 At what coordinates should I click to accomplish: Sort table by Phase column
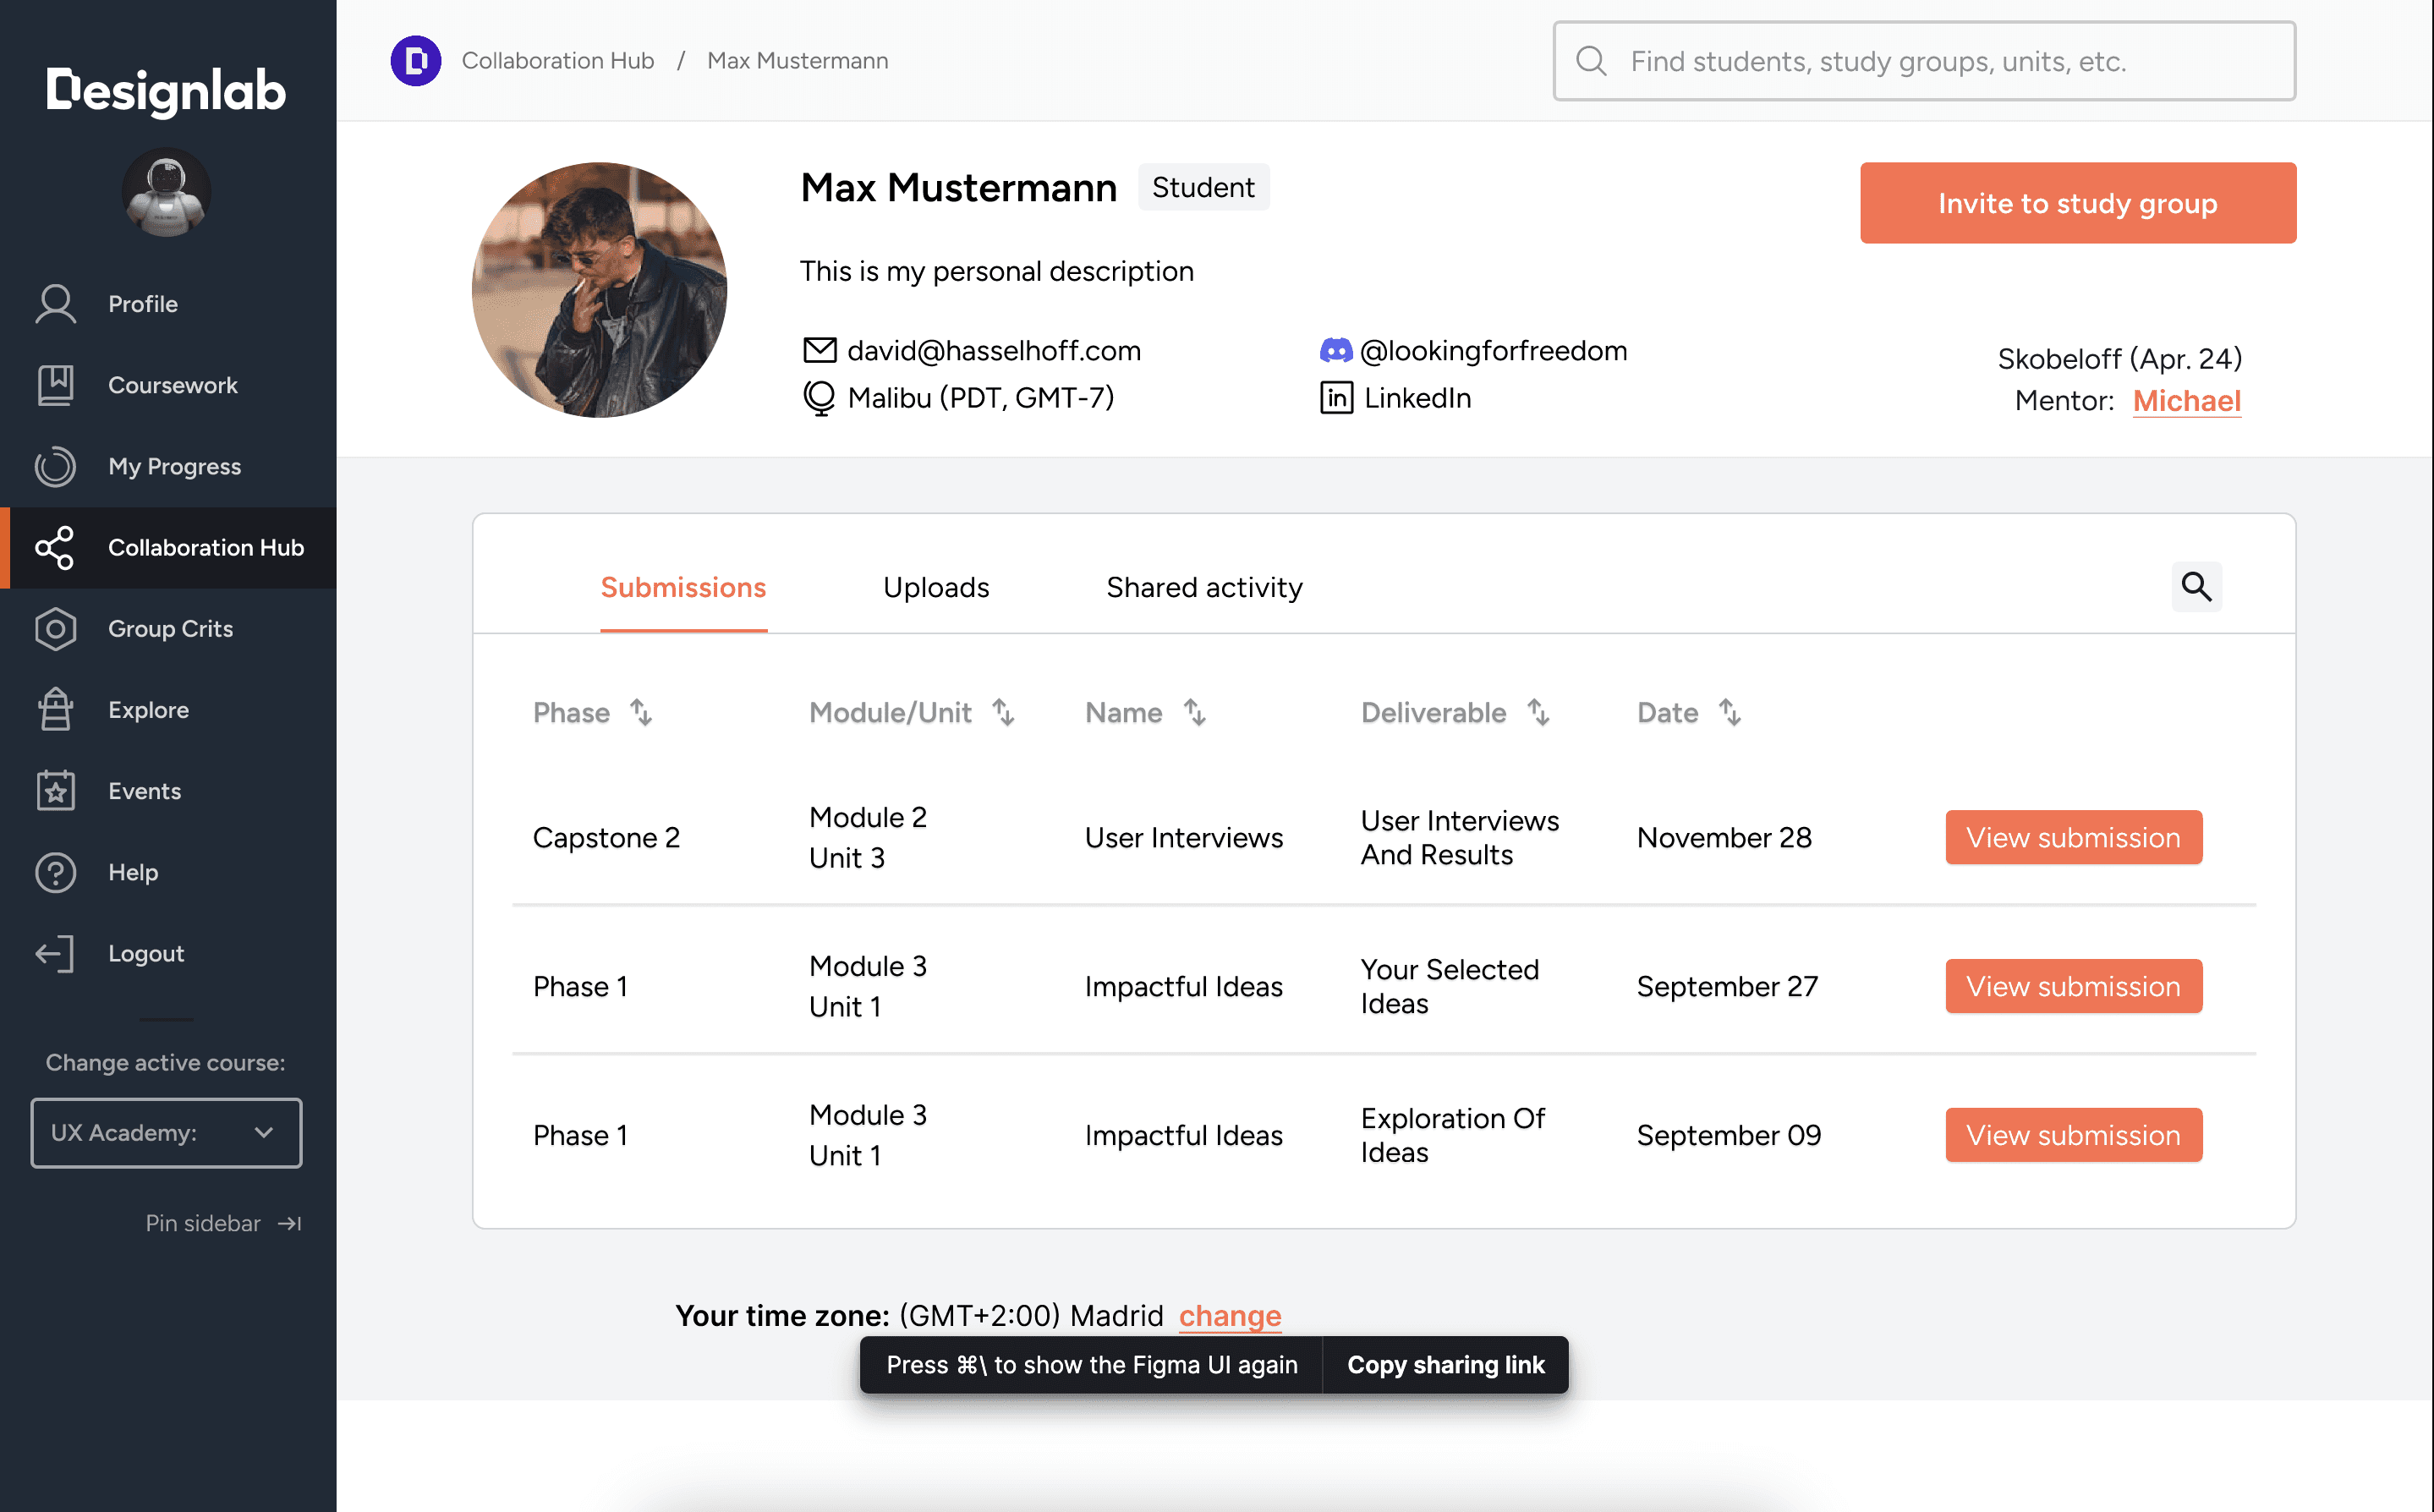[x=641, y=712]
